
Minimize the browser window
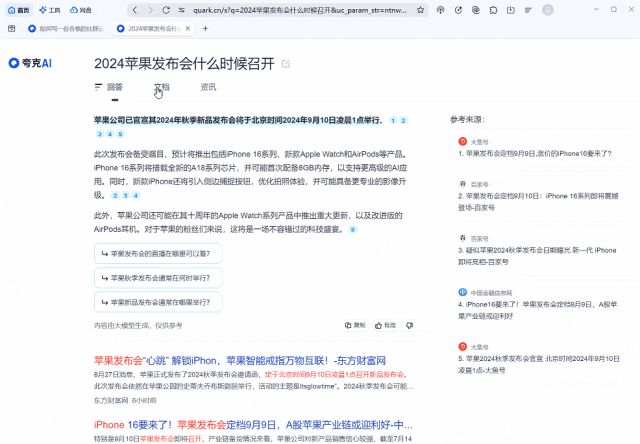[596, 9]
